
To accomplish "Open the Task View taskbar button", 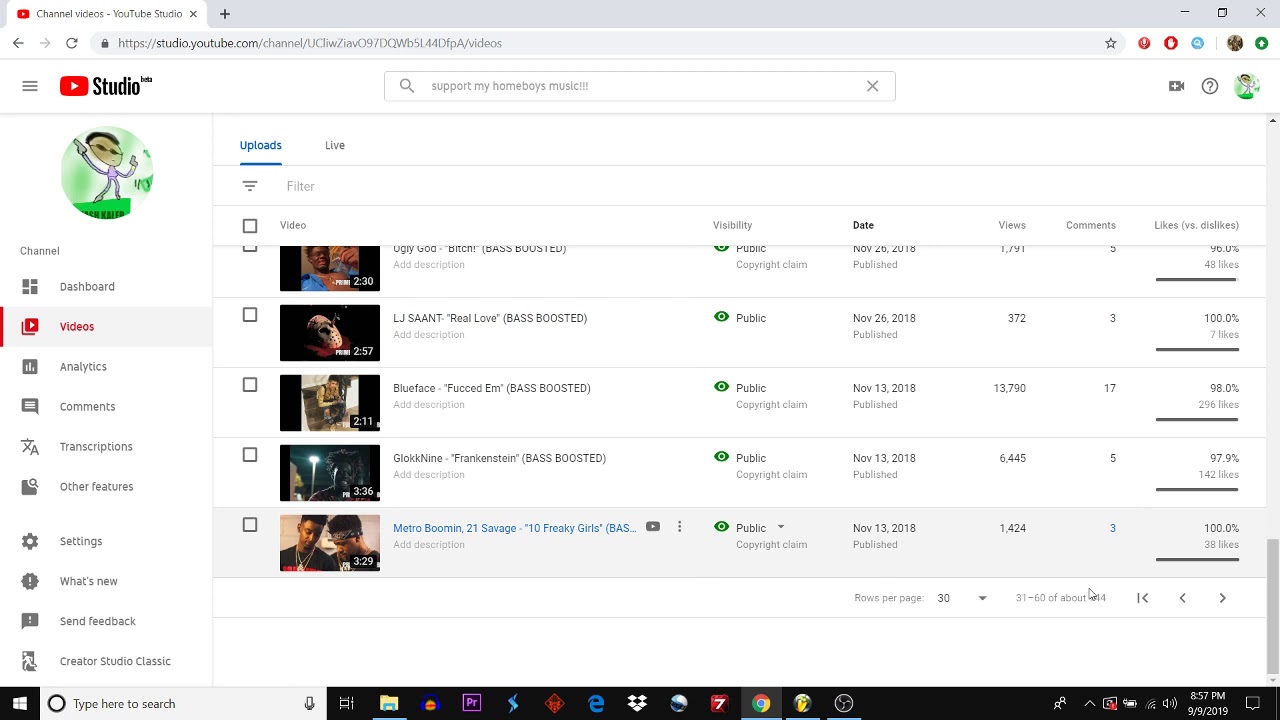I will click(x=346, y=704).
